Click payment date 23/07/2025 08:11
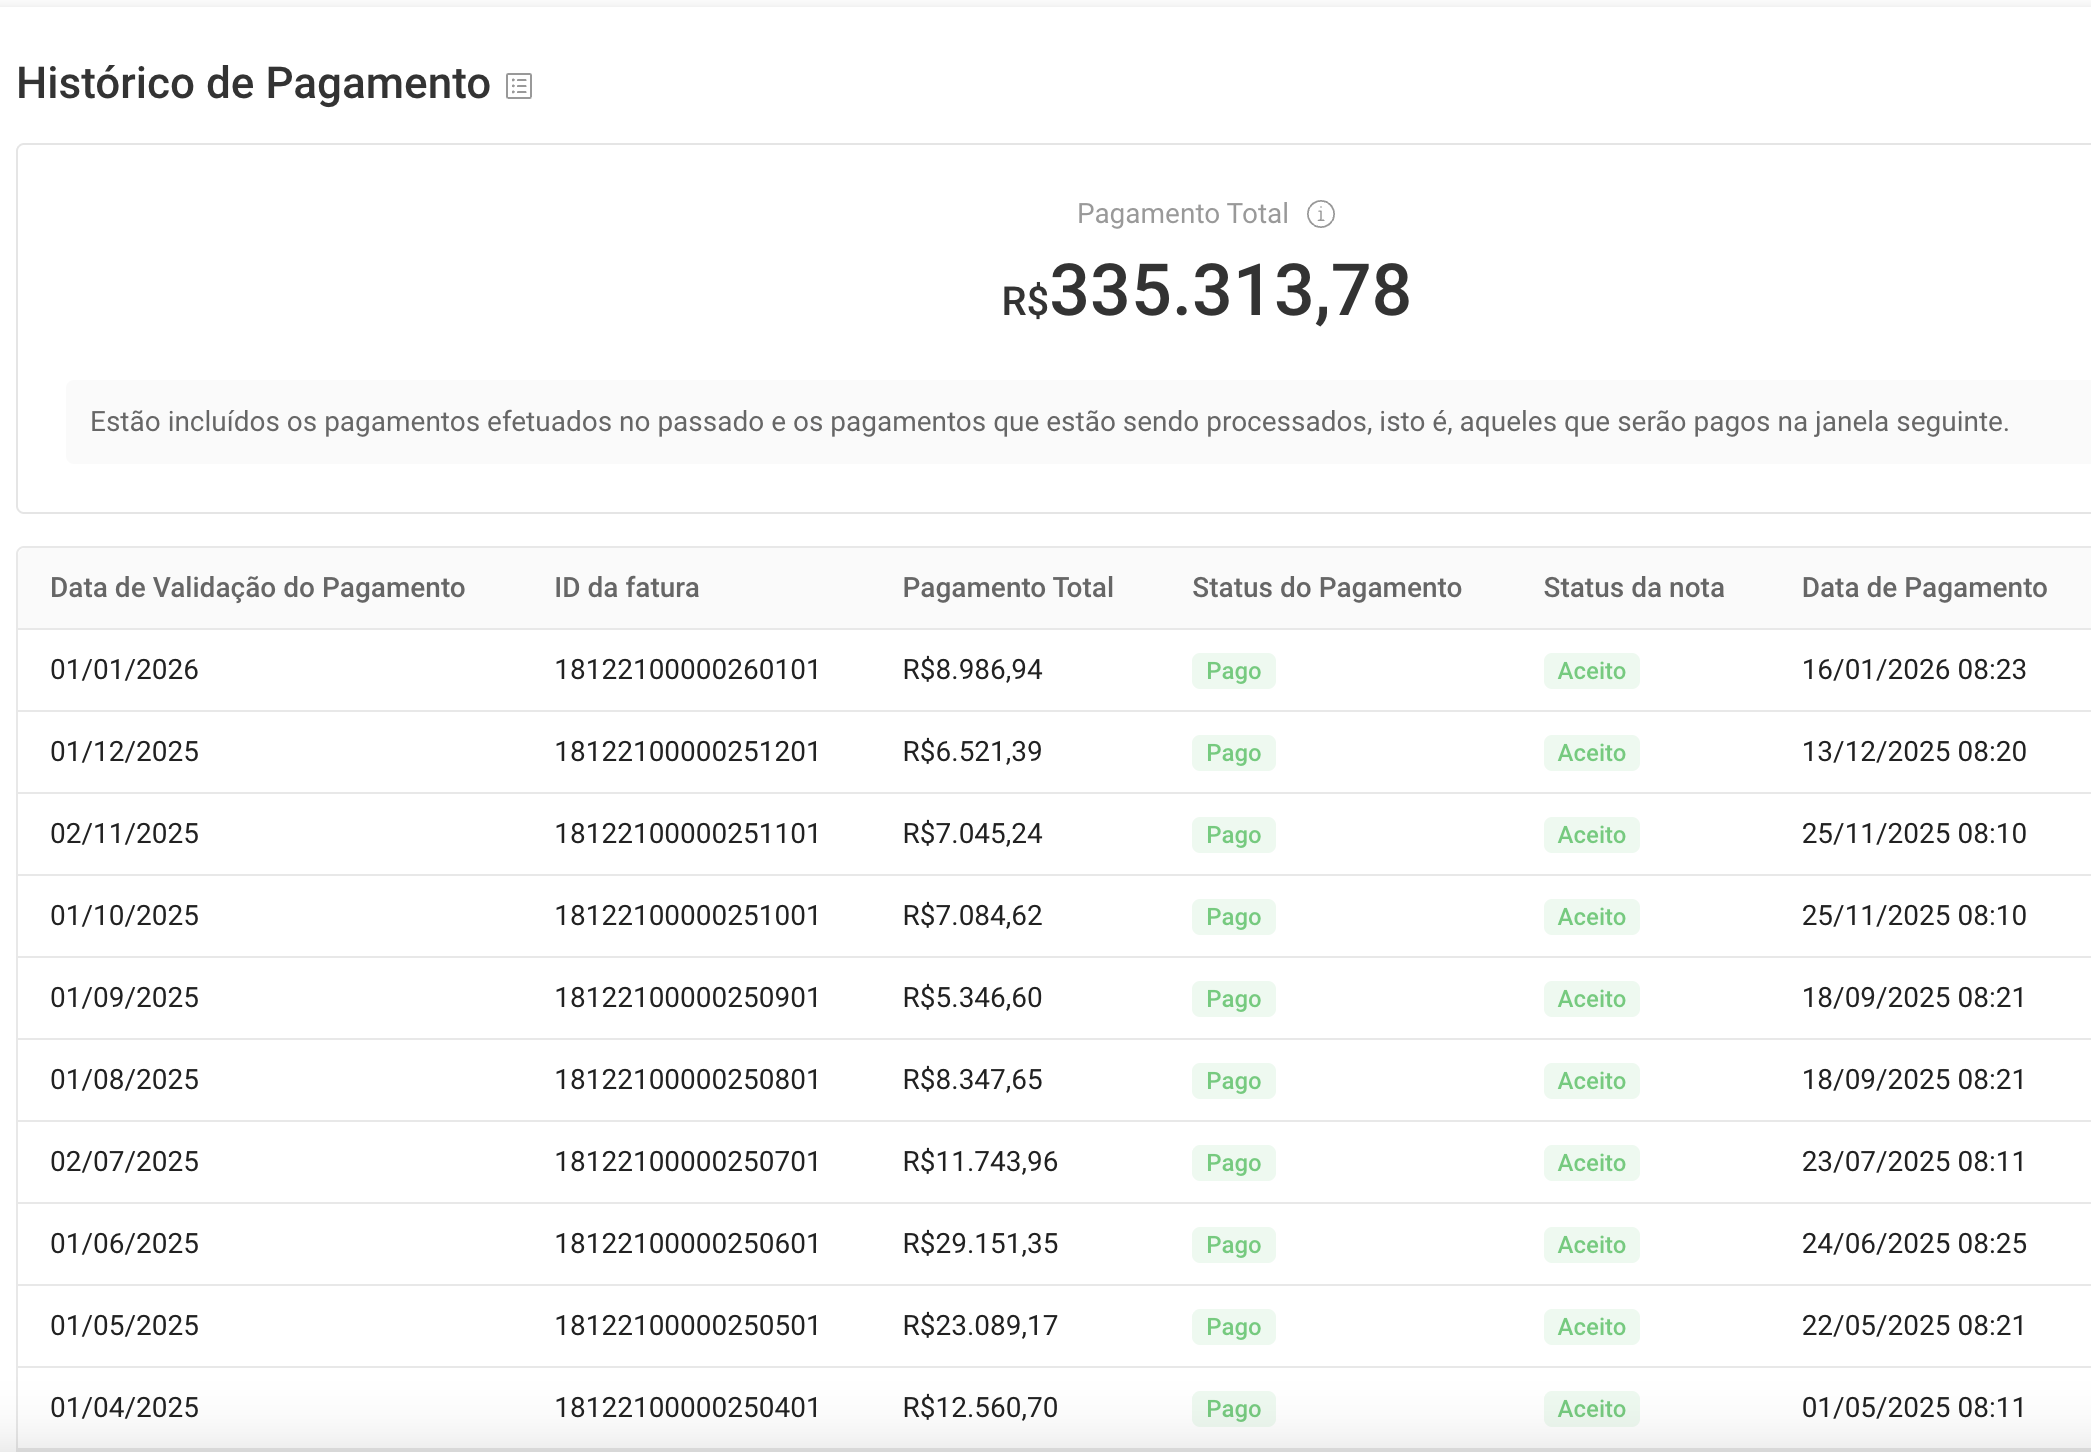This screenshot has width=2091, height=1452. click(1913, 1162)
